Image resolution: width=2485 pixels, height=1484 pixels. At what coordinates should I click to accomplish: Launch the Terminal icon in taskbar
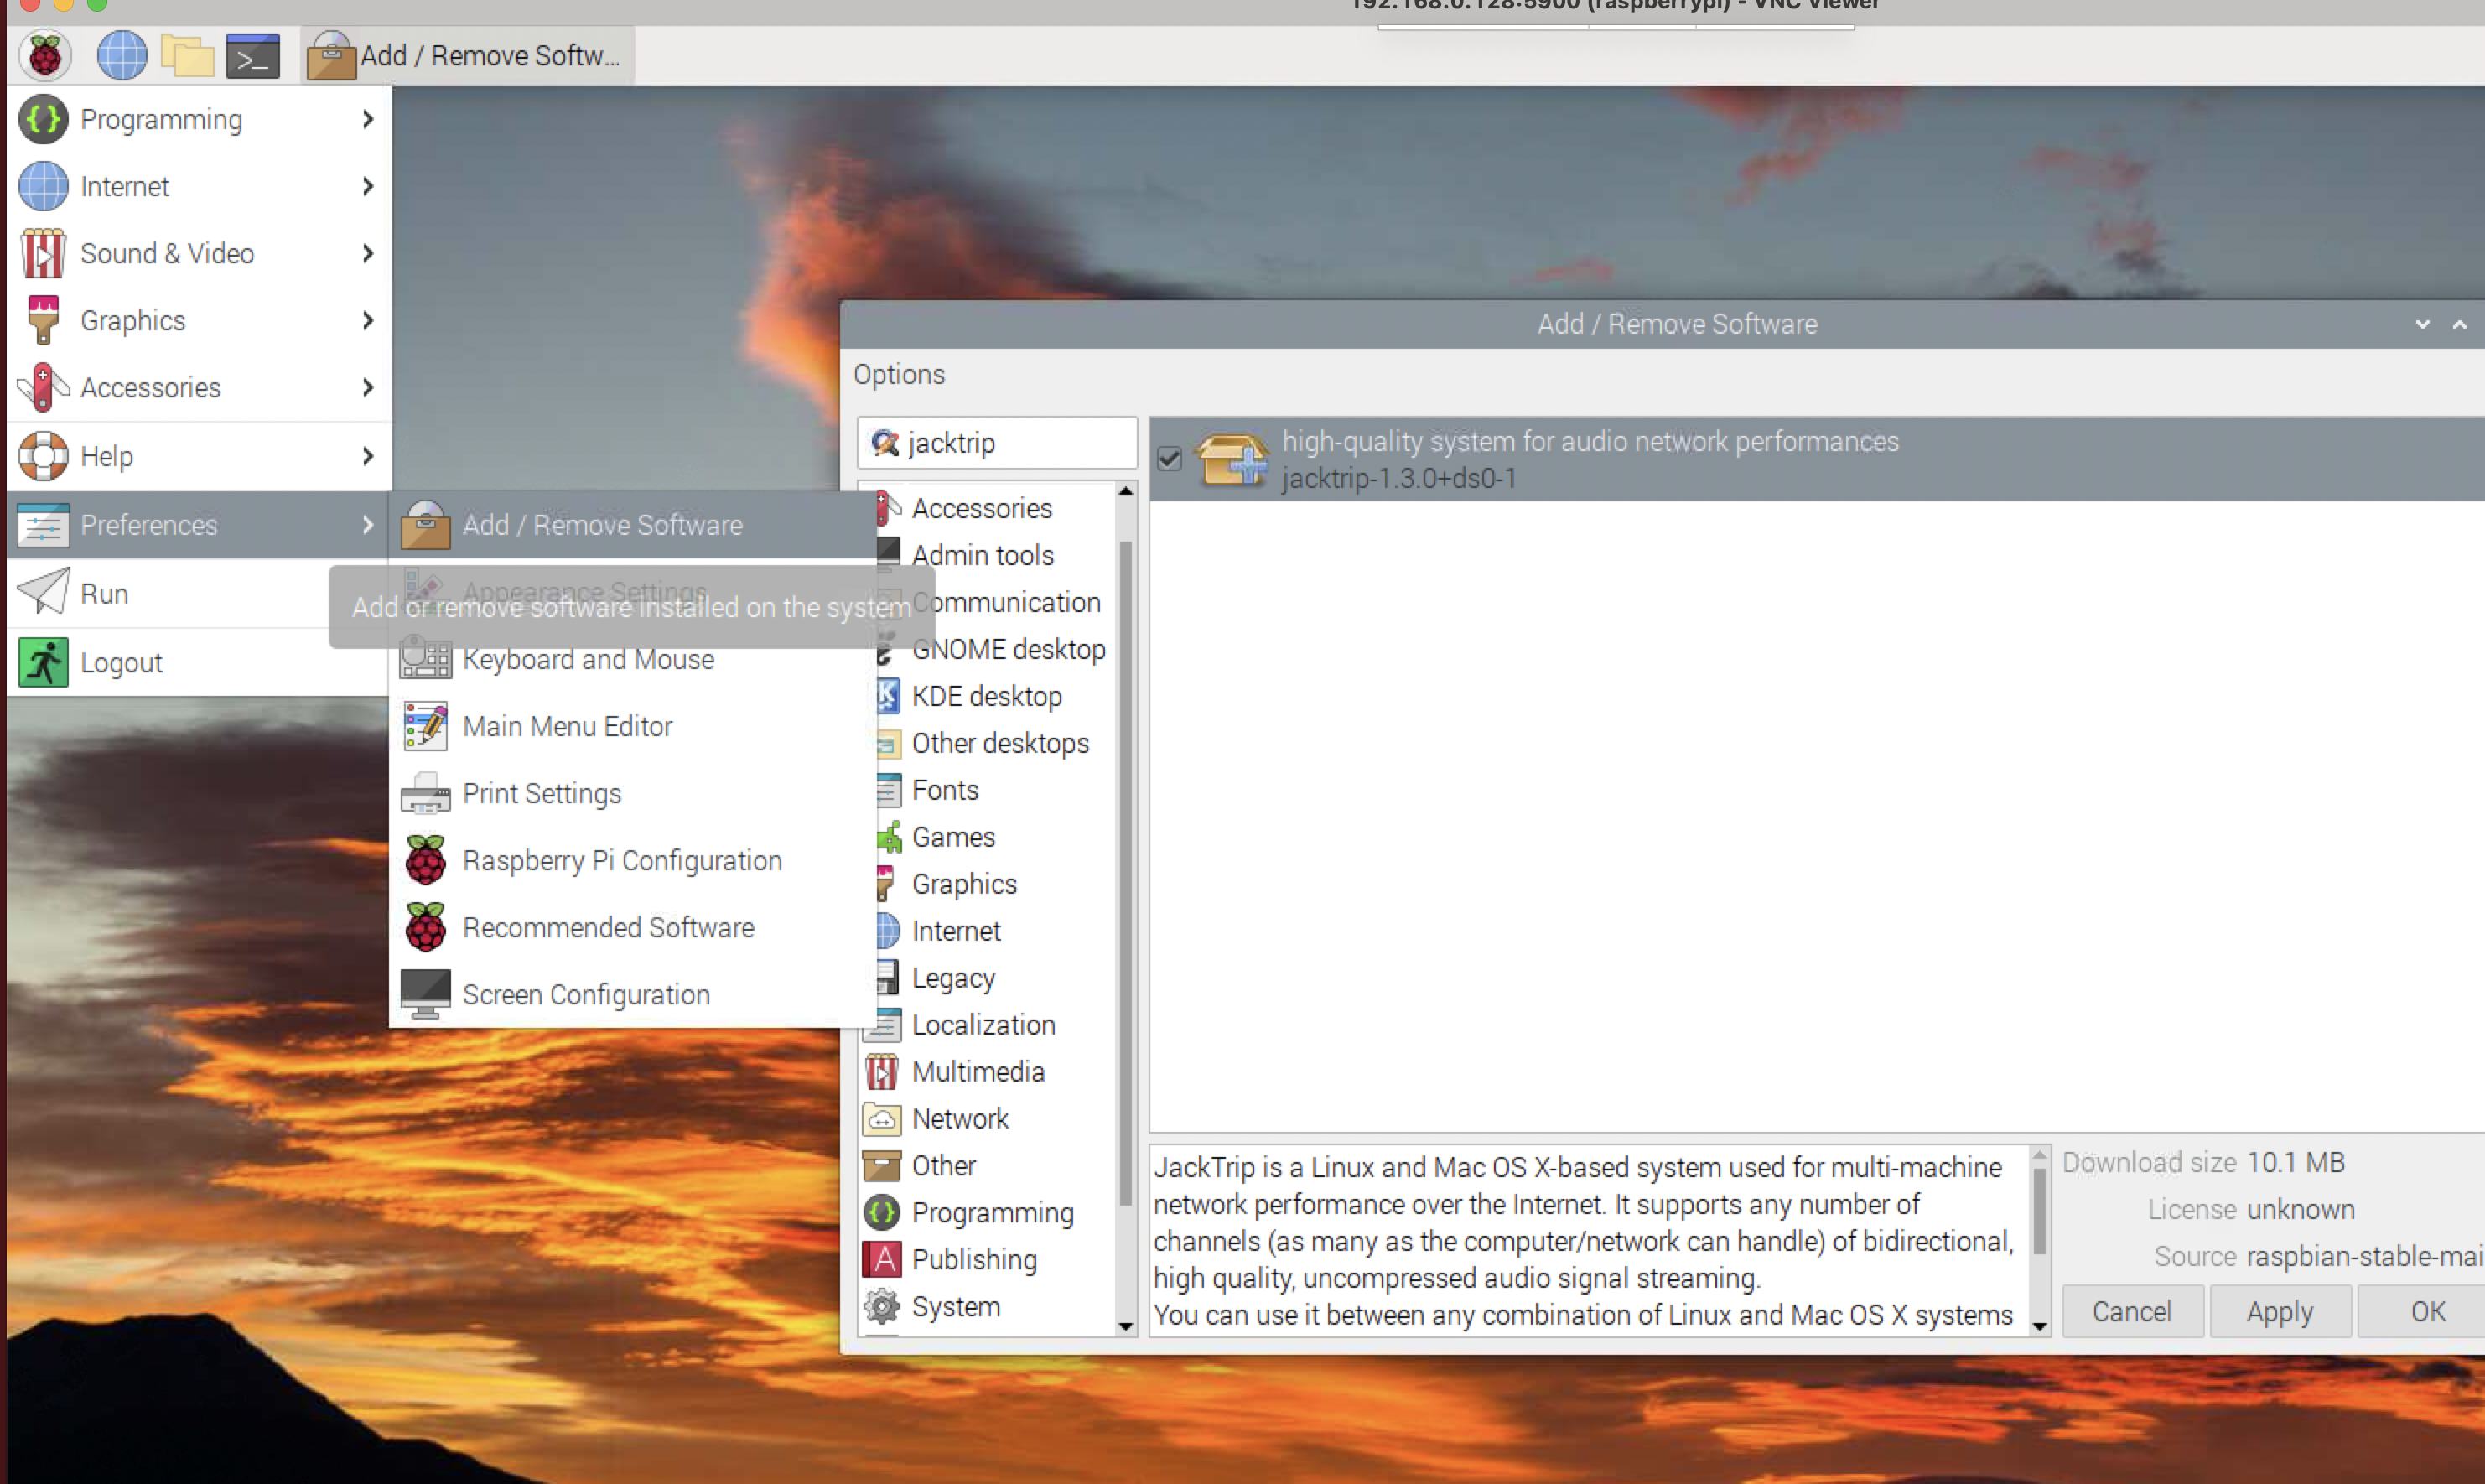(252, 56)
